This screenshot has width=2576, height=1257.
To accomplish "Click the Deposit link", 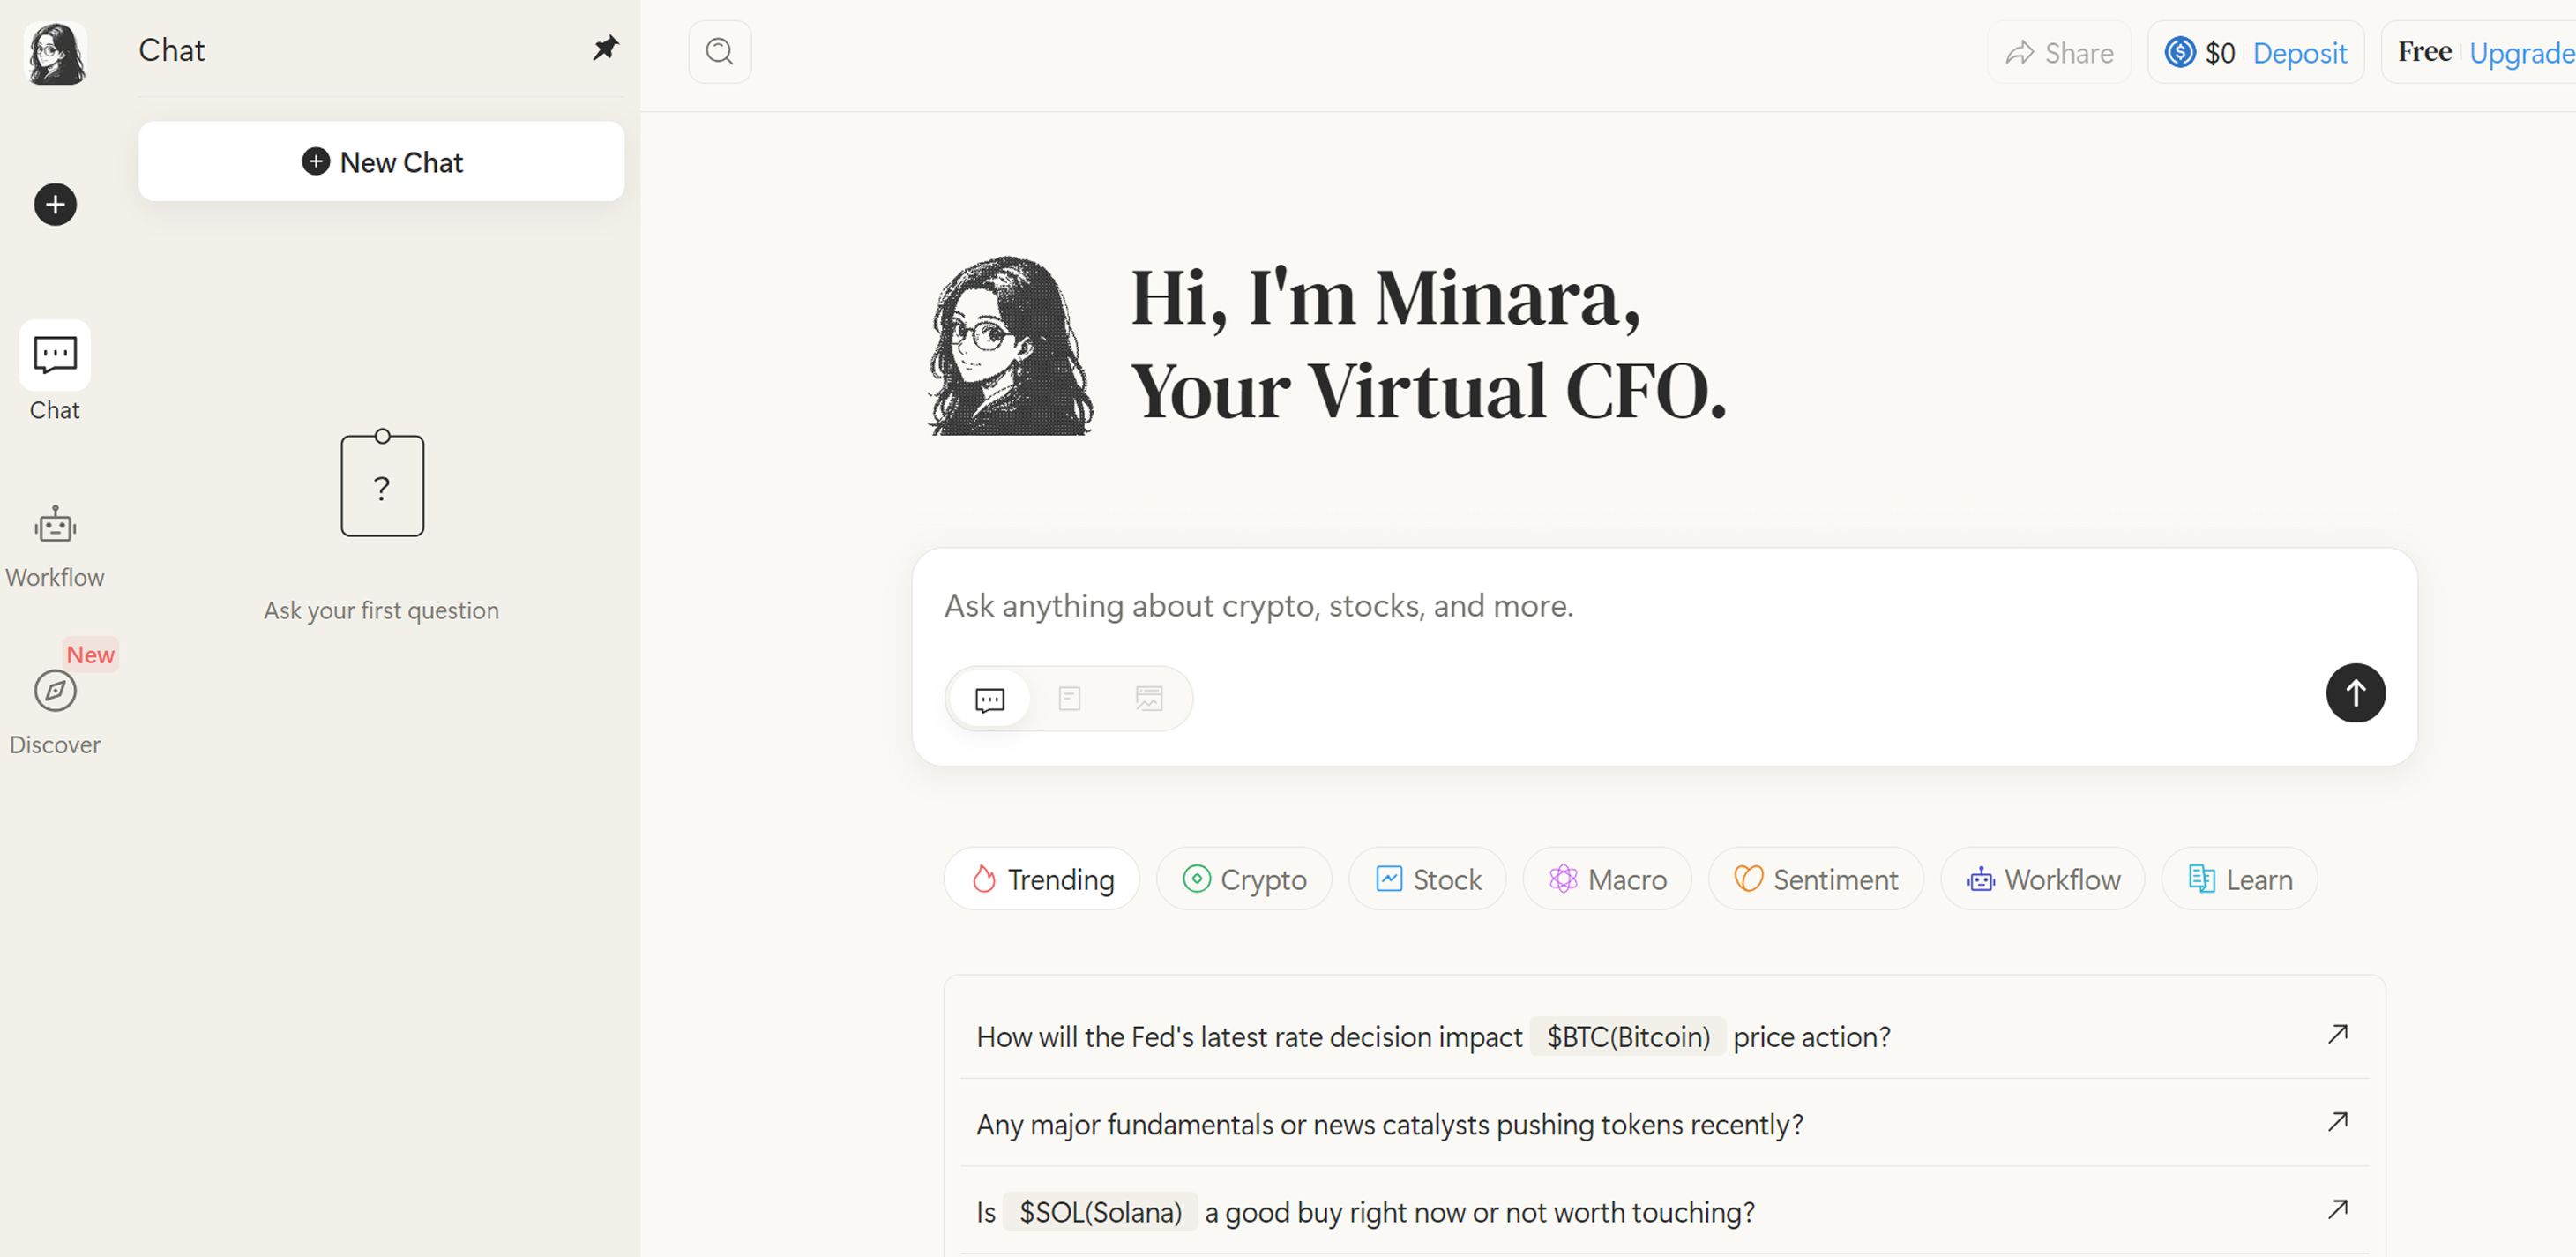I will pyautogui.click(x=2299, y=53).
